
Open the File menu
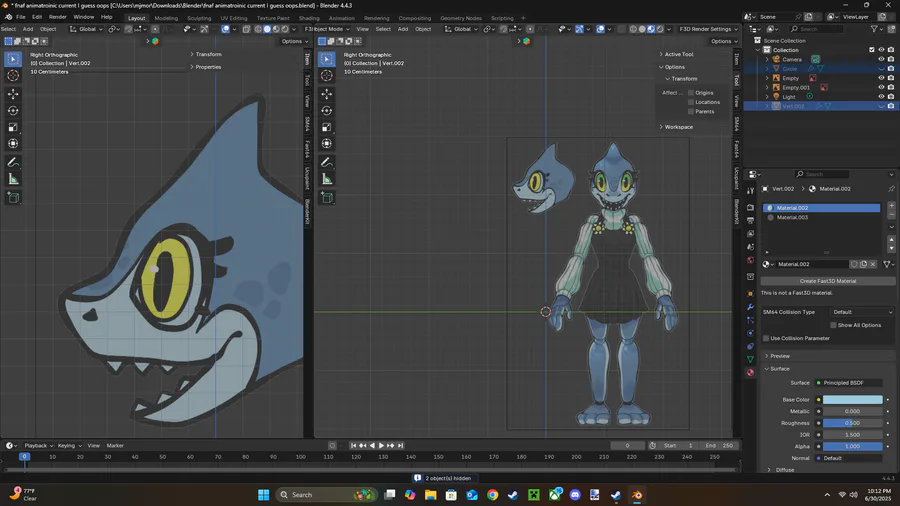click(21, 17)
